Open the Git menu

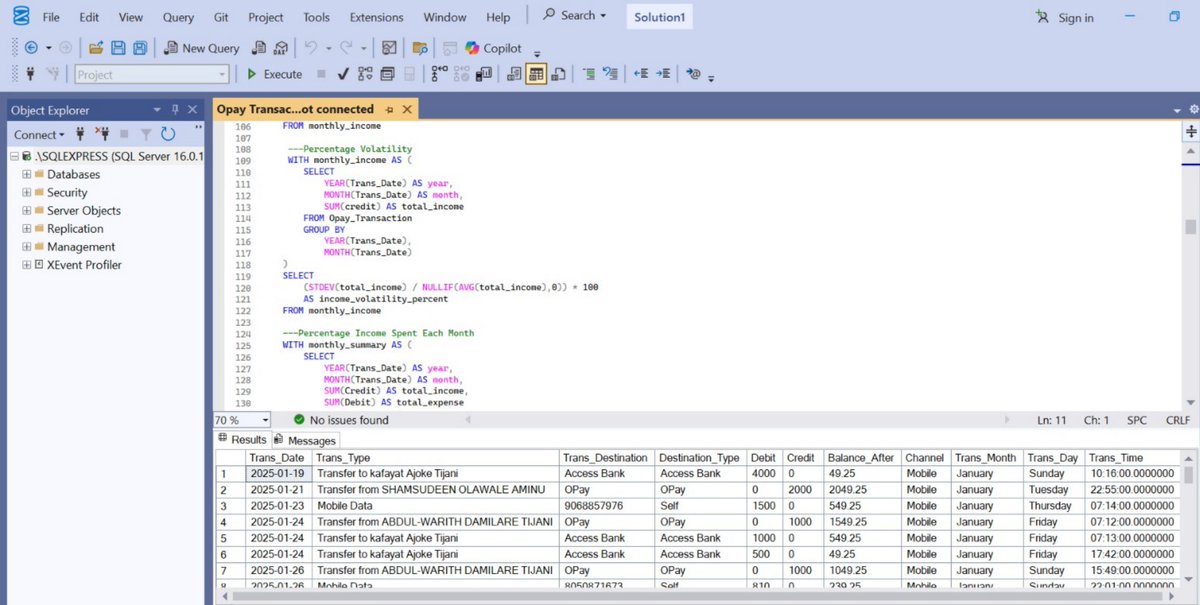221,17
